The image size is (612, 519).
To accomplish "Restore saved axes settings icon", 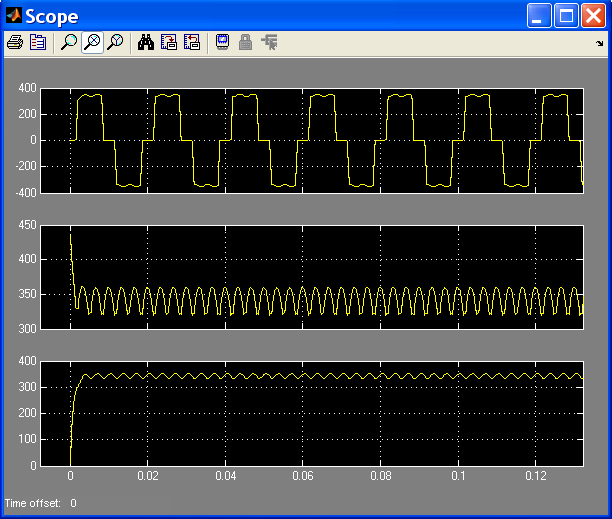I will point(192,42).
